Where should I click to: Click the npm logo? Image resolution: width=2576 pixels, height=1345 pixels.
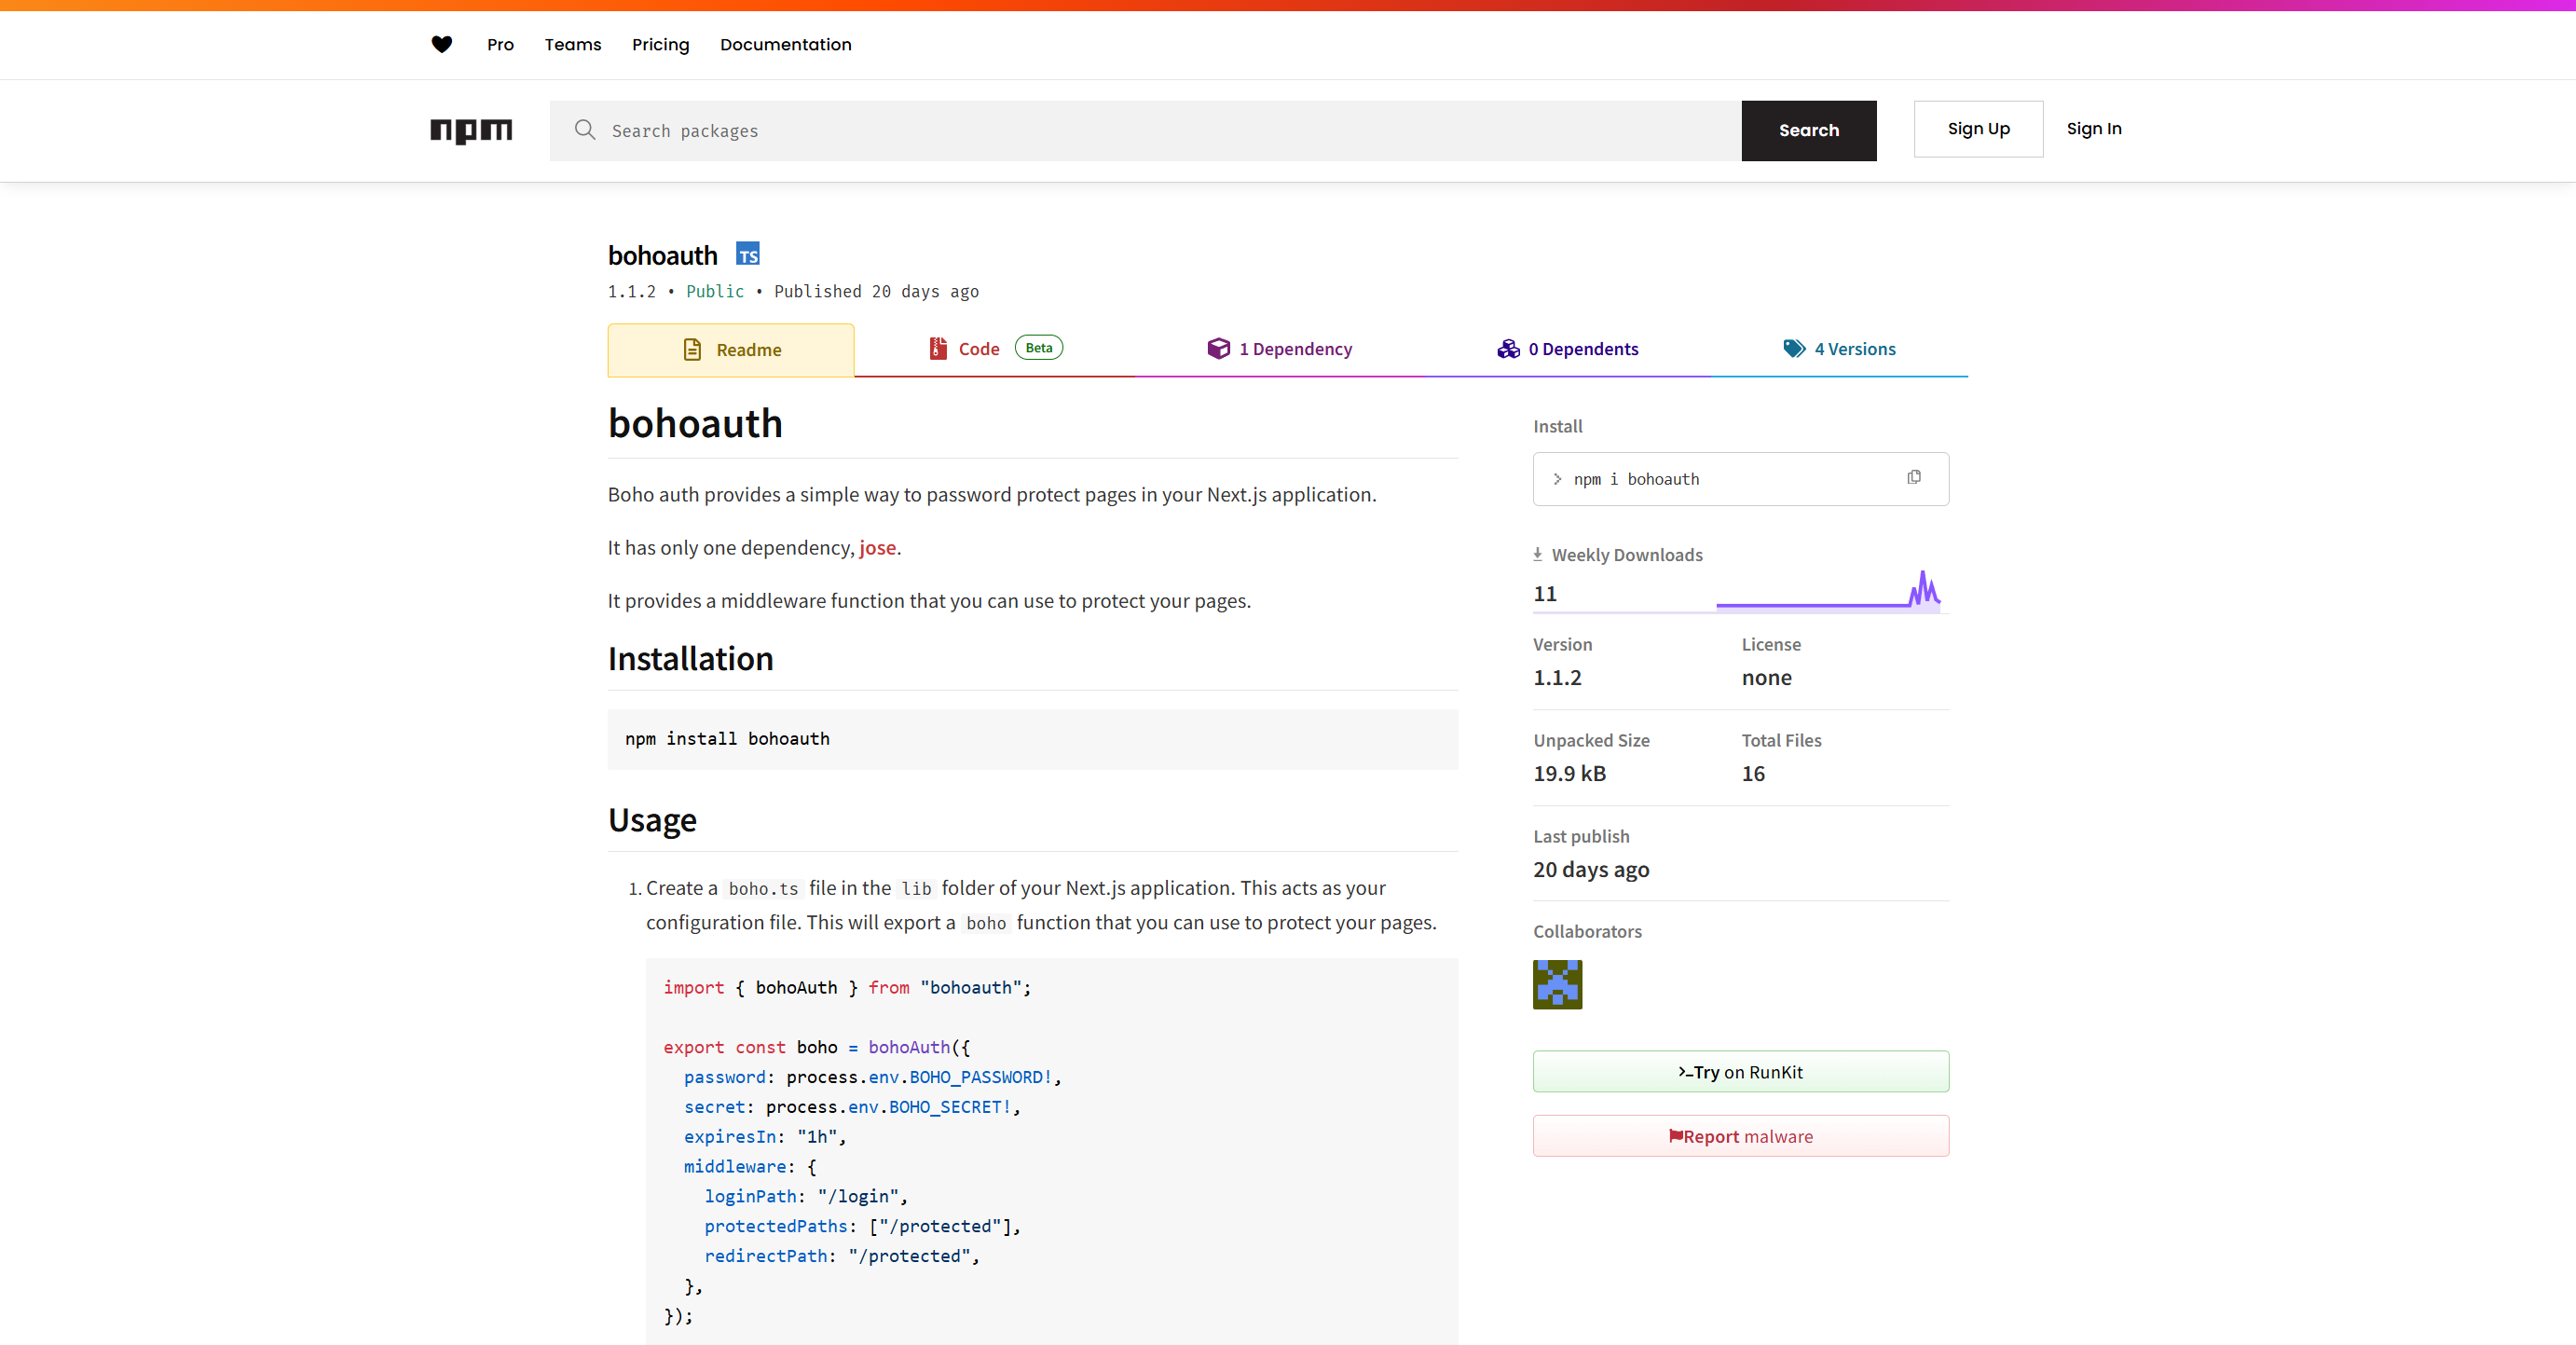click(x=471, y=131)
